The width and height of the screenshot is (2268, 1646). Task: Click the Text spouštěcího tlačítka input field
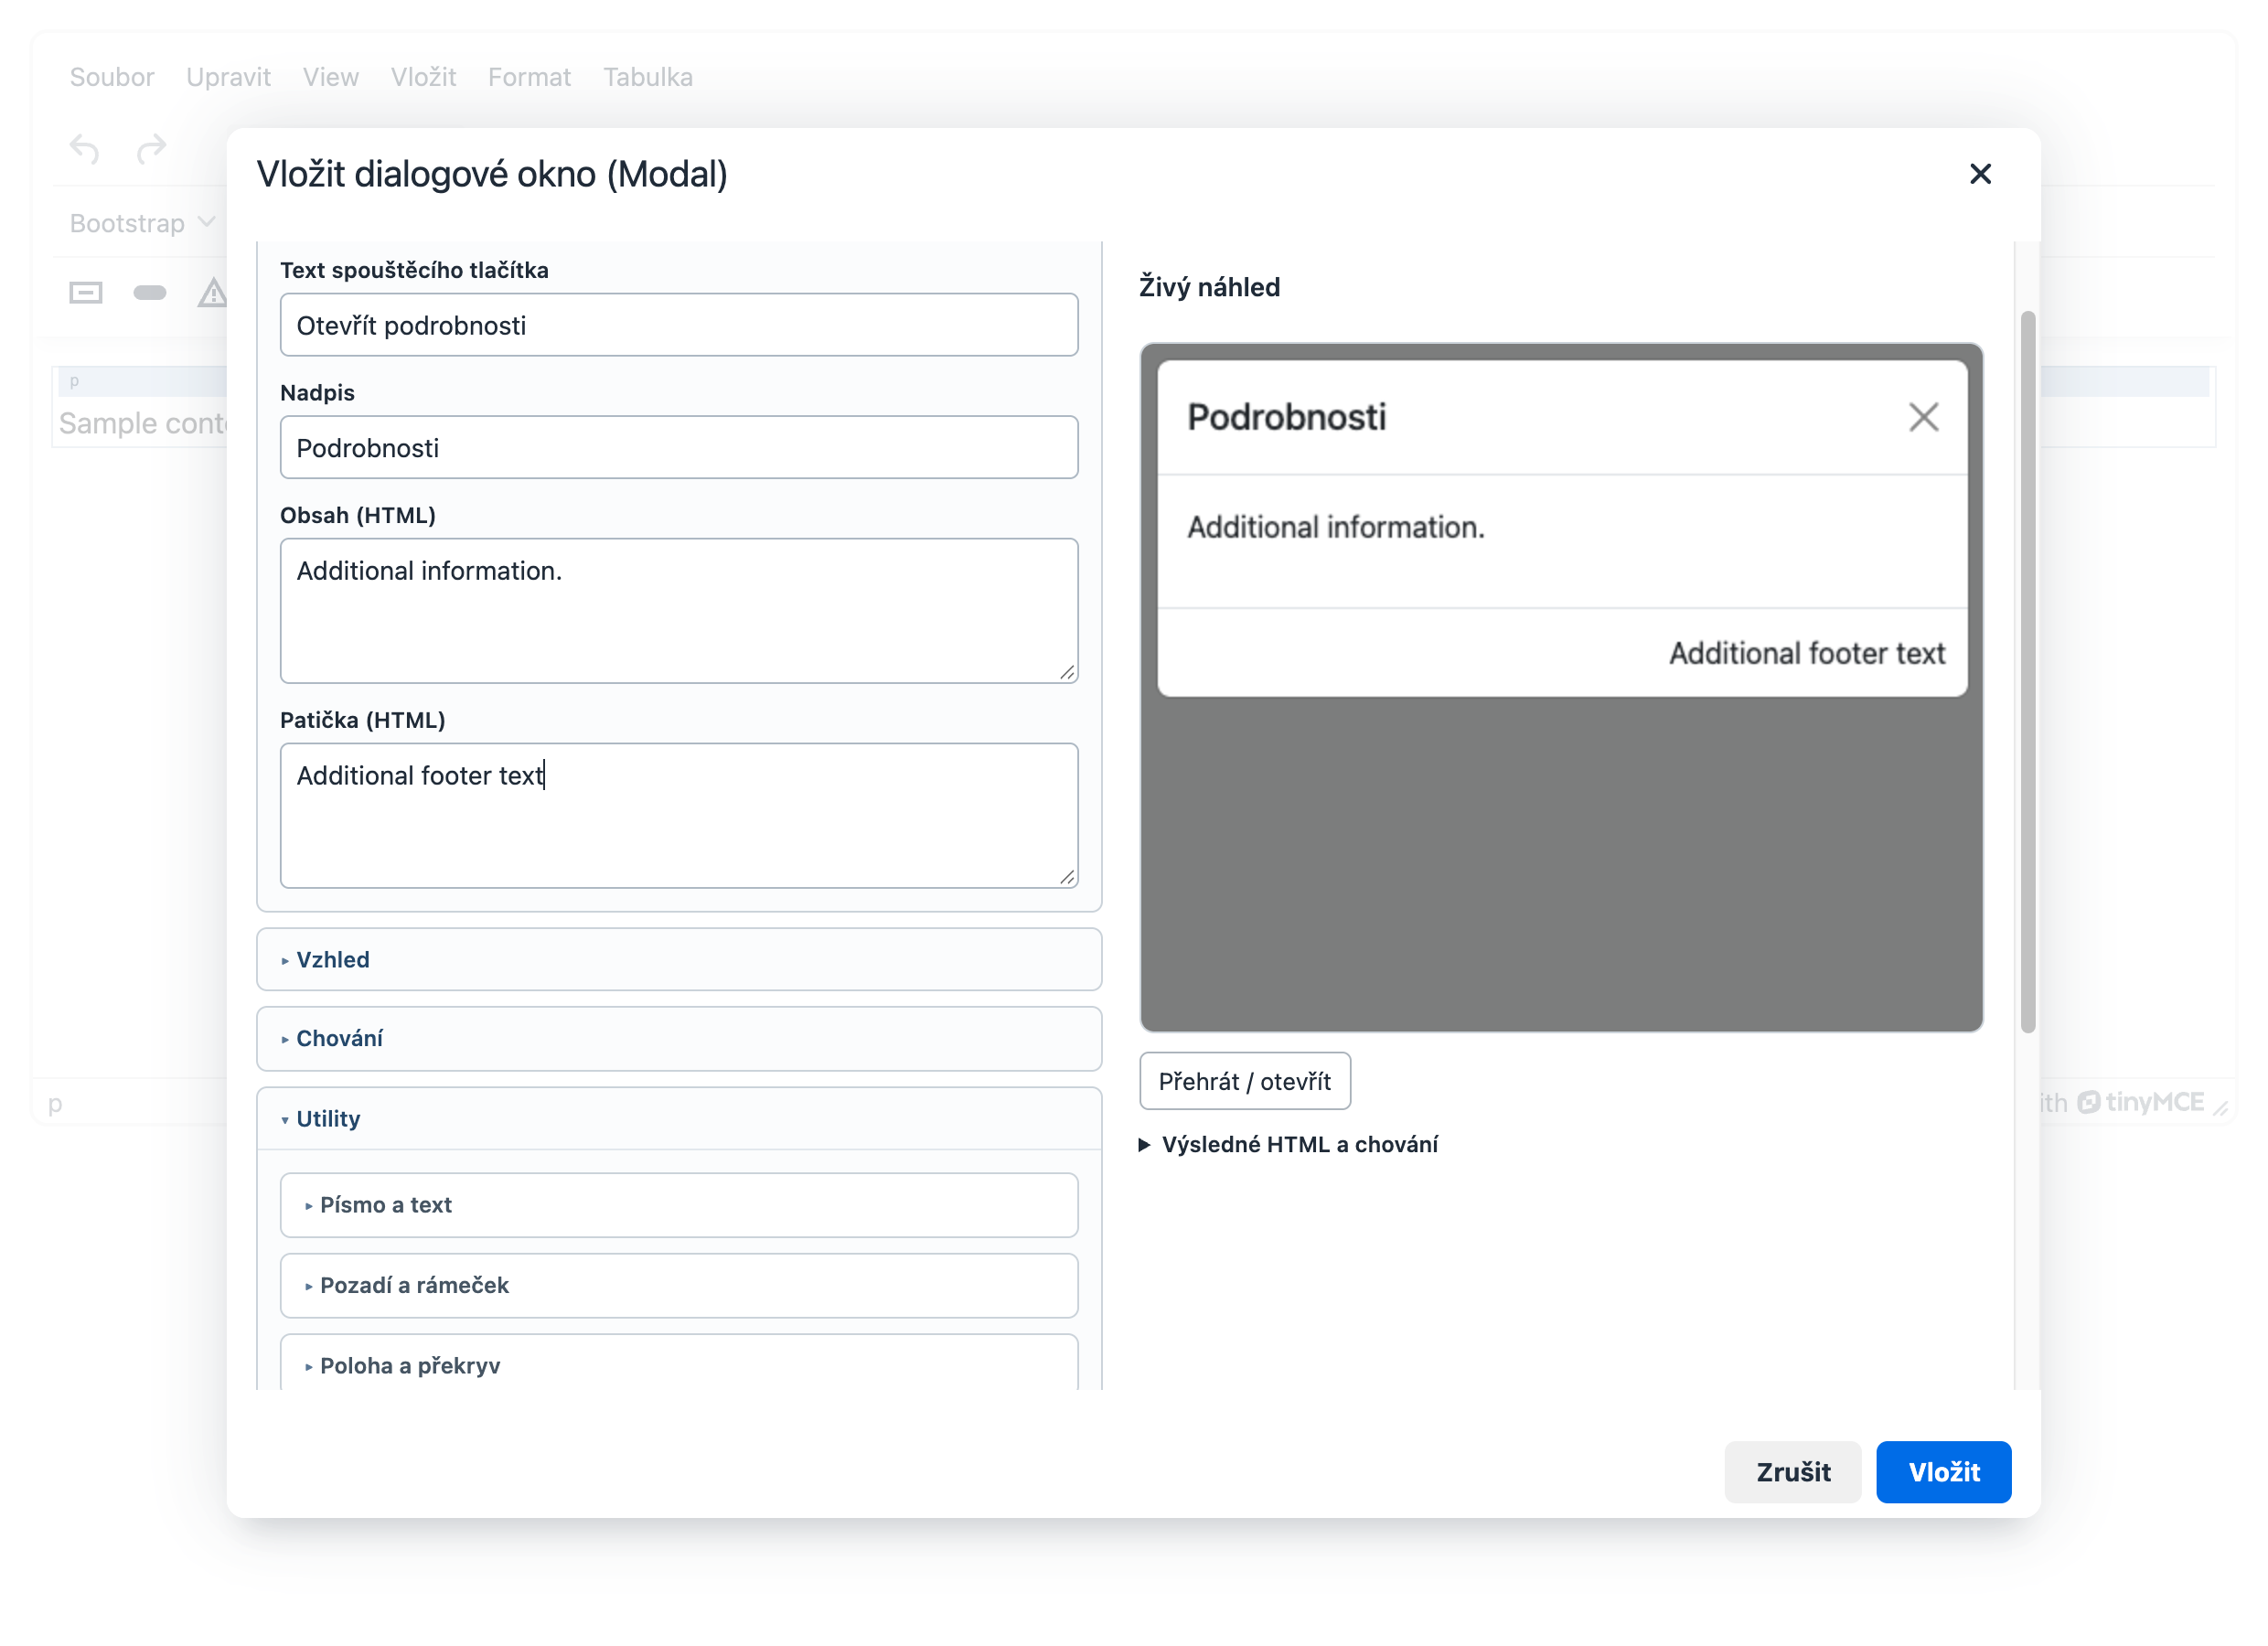click(679, 325)
